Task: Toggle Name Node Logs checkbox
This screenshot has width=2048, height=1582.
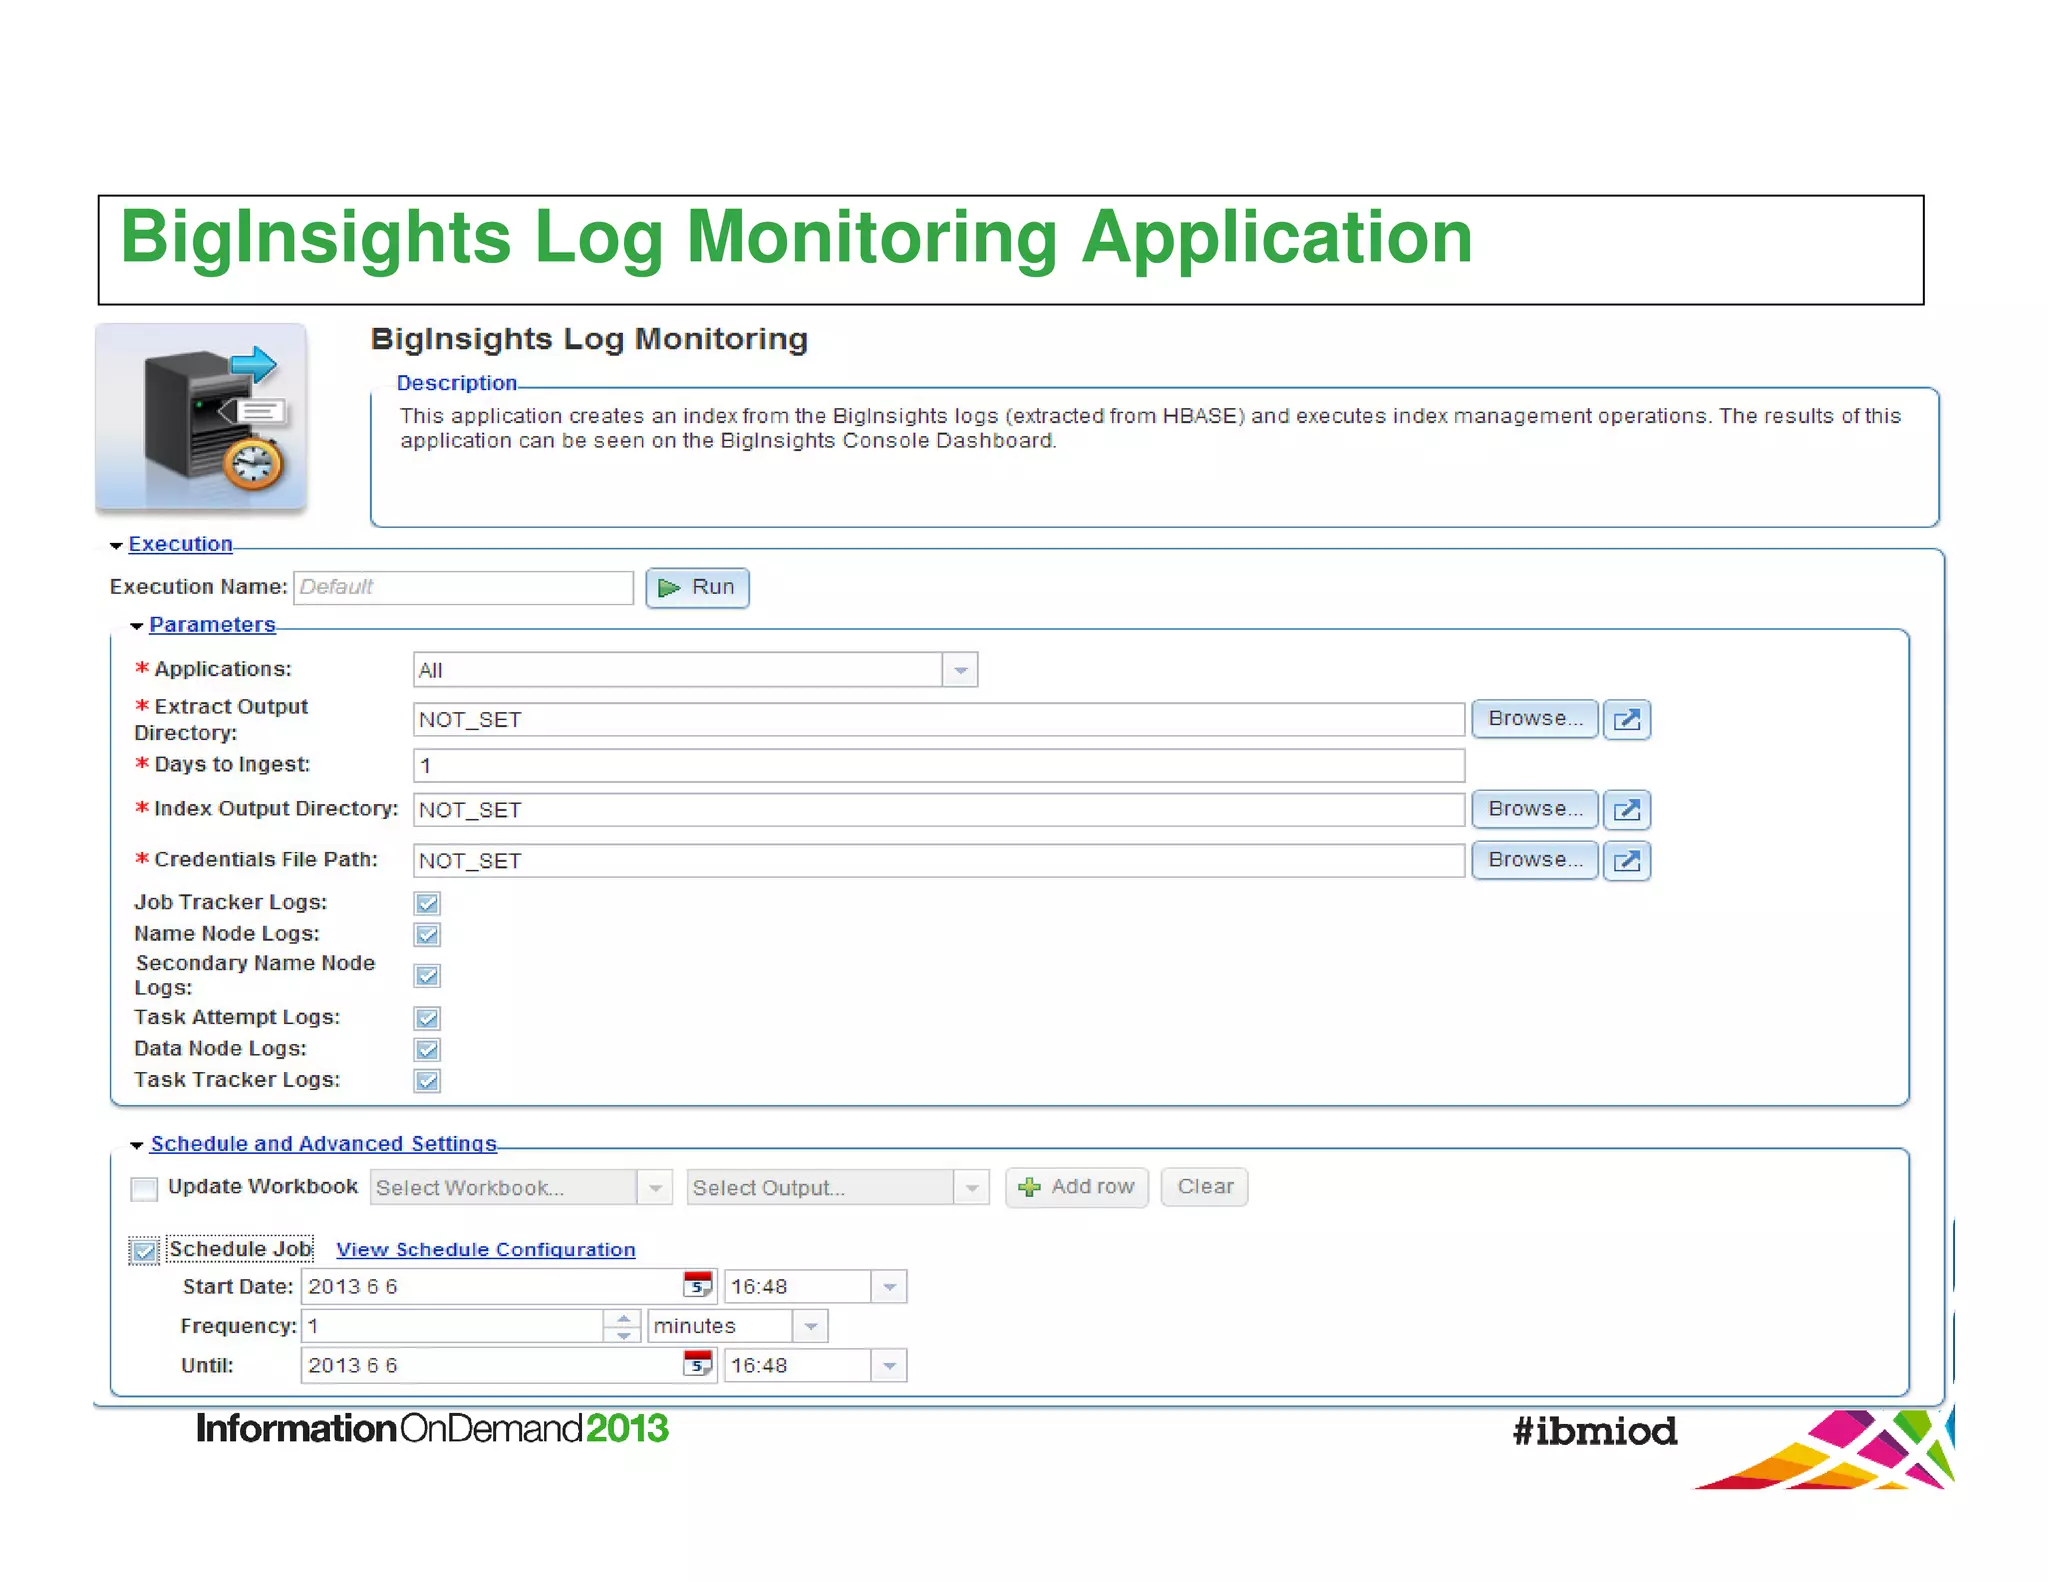Action: pos(427,934)
